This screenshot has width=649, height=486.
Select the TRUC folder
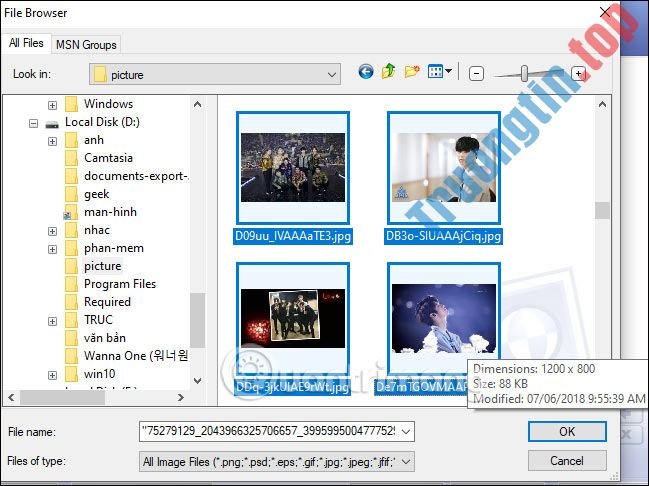98,320
